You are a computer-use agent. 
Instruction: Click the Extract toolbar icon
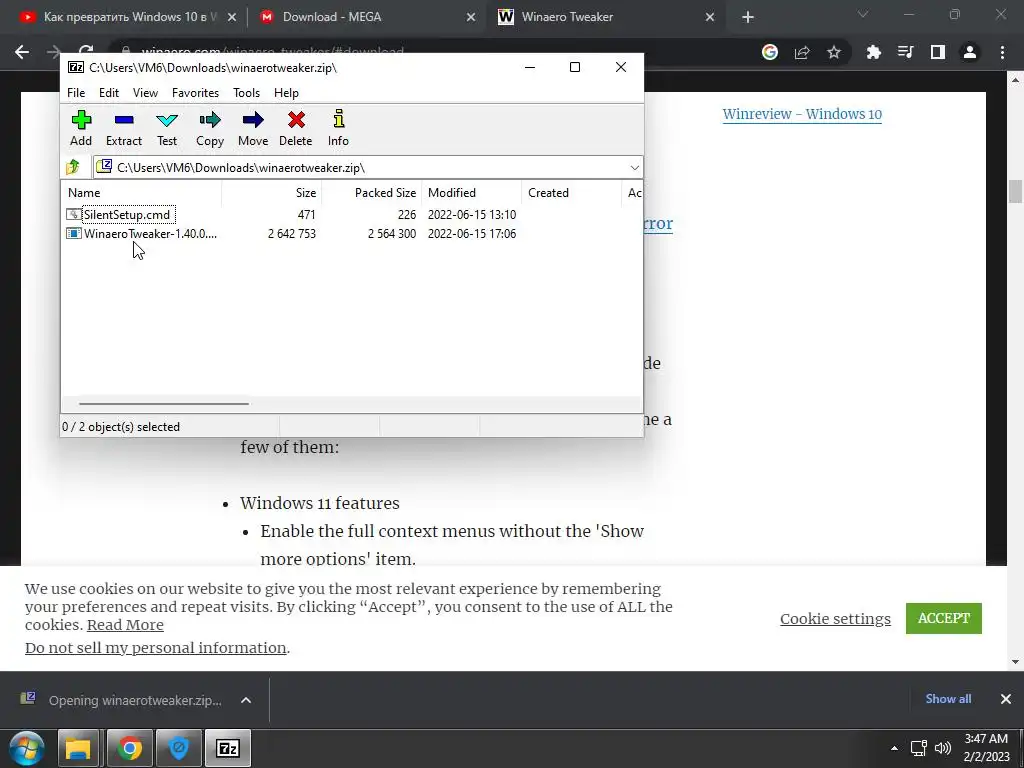(x=123, y=128)
